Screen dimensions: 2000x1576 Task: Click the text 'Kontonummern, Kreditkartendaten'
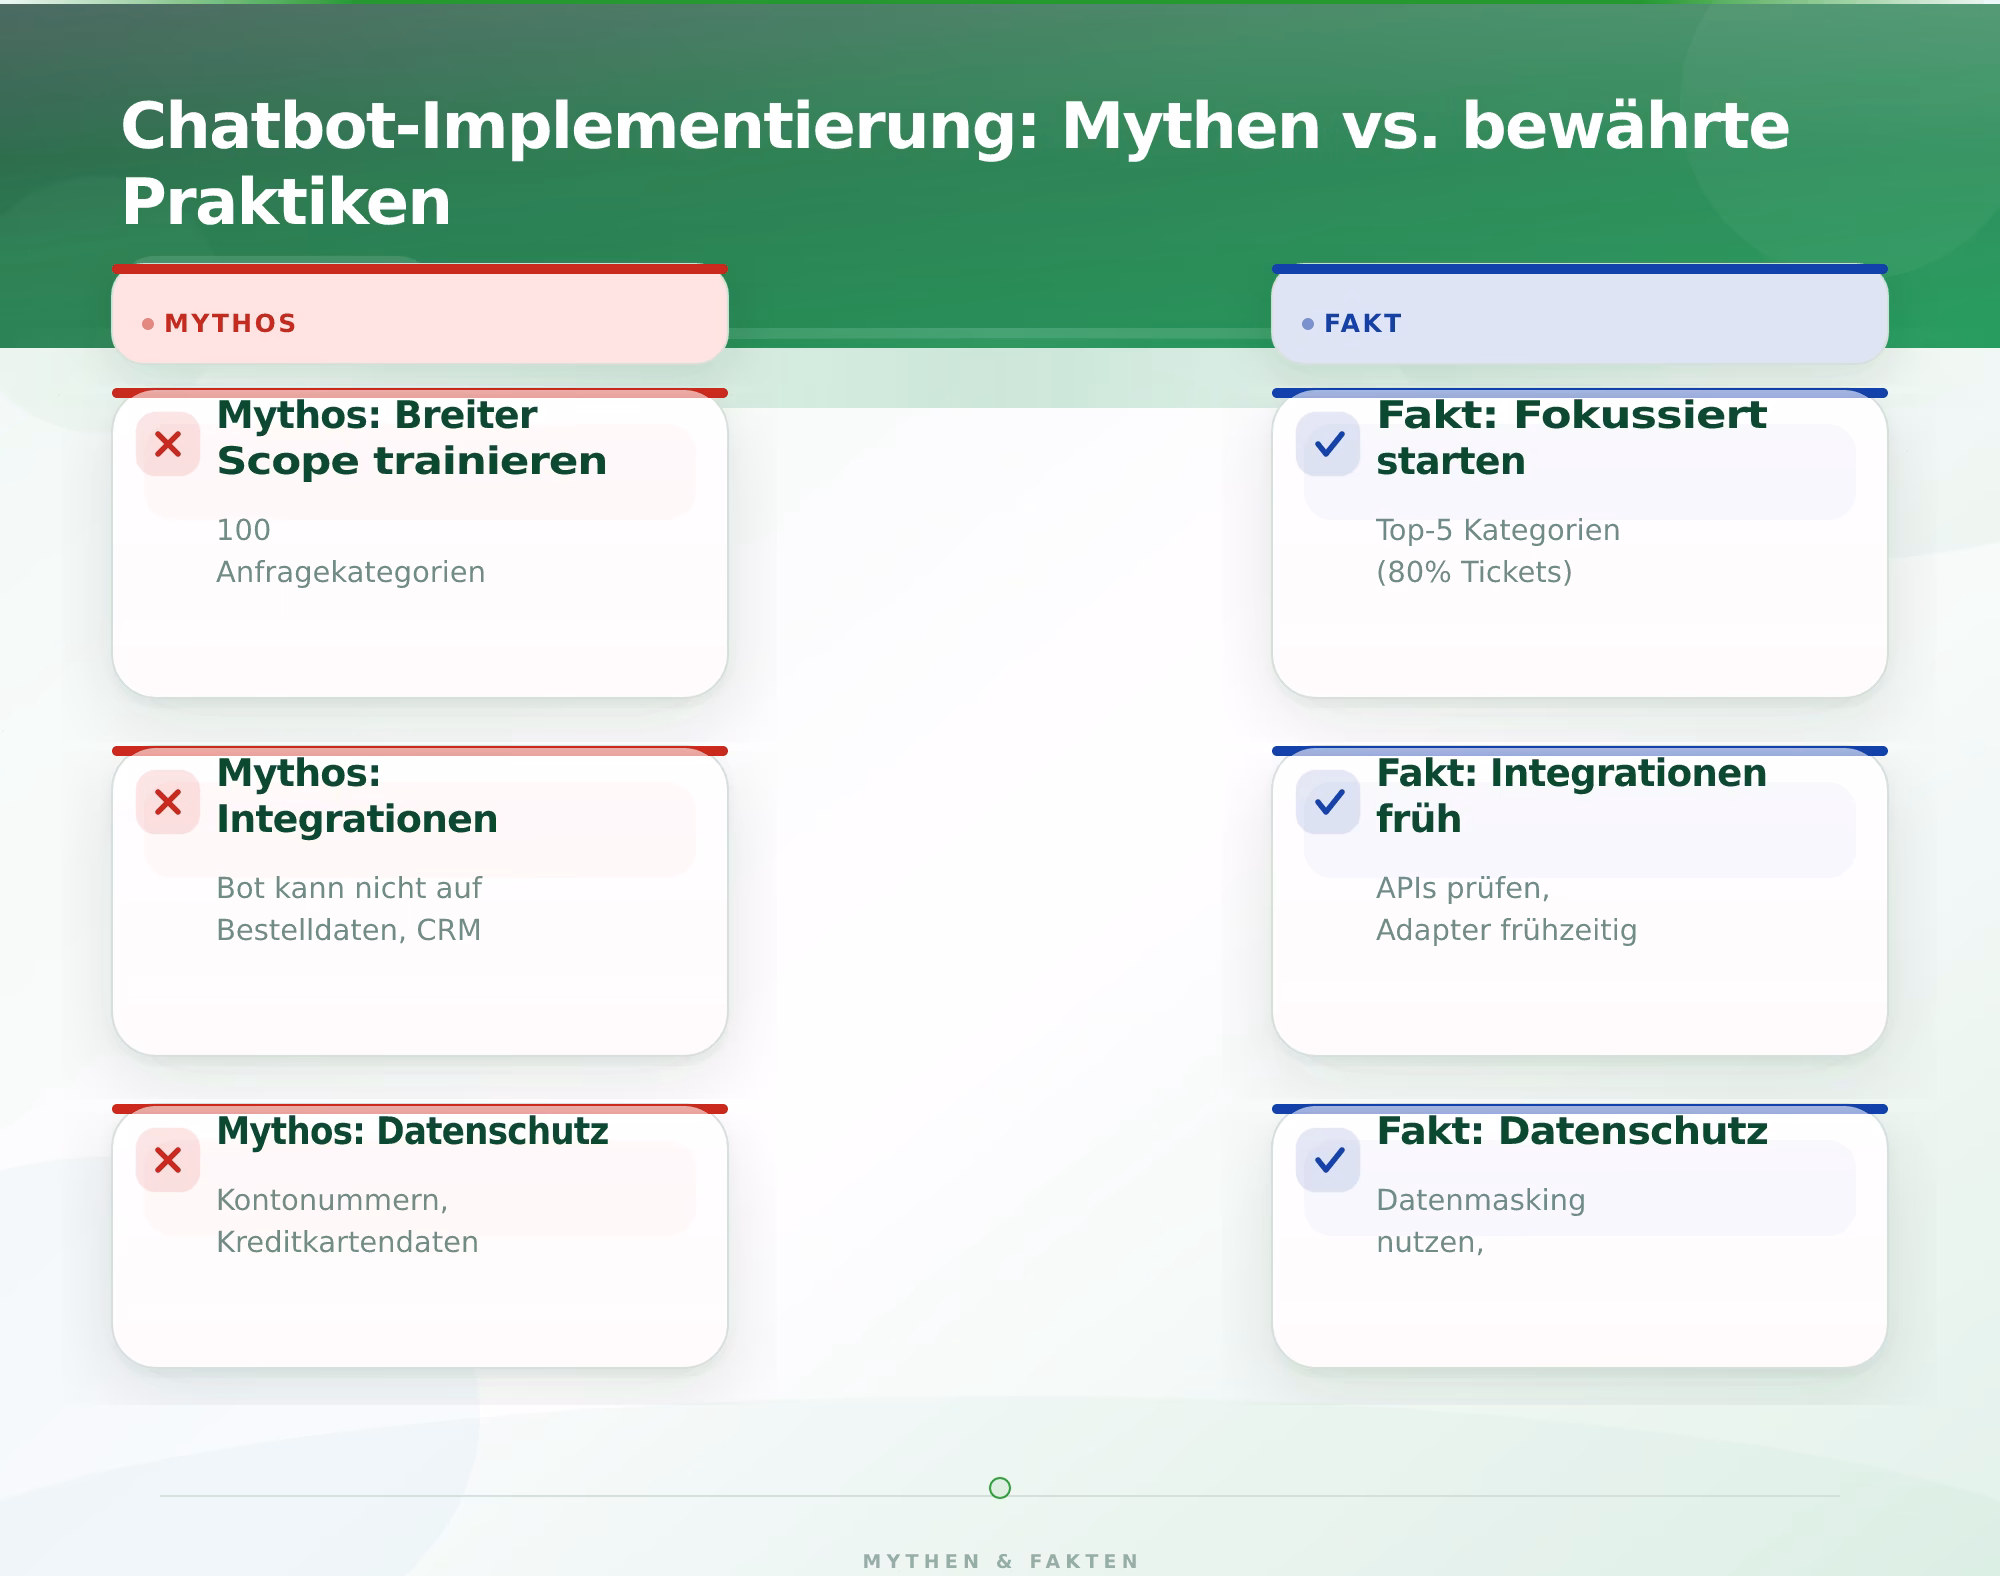pyautogui.click(x=347, y=1221)
